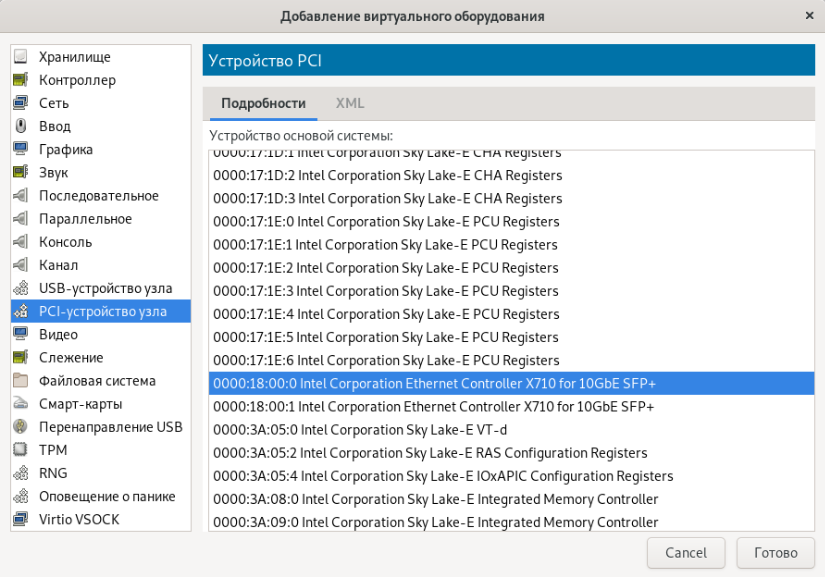Open the Подробности tab
This screenshot has width=825, height=577.
coord(263,103)
